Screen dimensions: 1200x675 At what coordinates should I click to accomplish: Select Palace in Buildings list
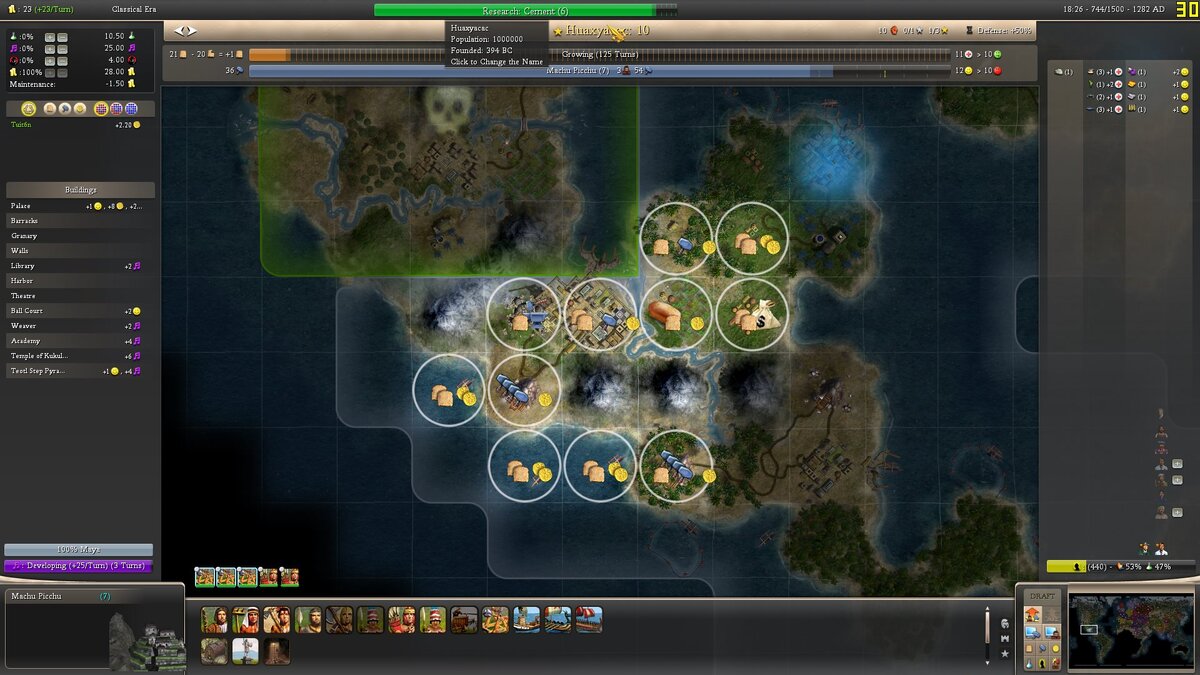click(x=80, y=206)
